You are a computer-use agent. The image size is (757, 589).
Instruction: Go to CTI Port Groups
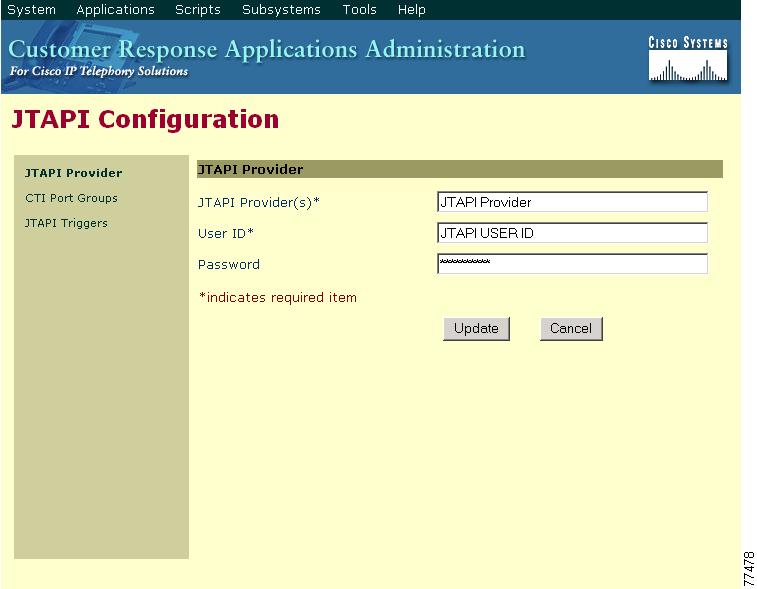pyautogui.click(x=71, y=198)
